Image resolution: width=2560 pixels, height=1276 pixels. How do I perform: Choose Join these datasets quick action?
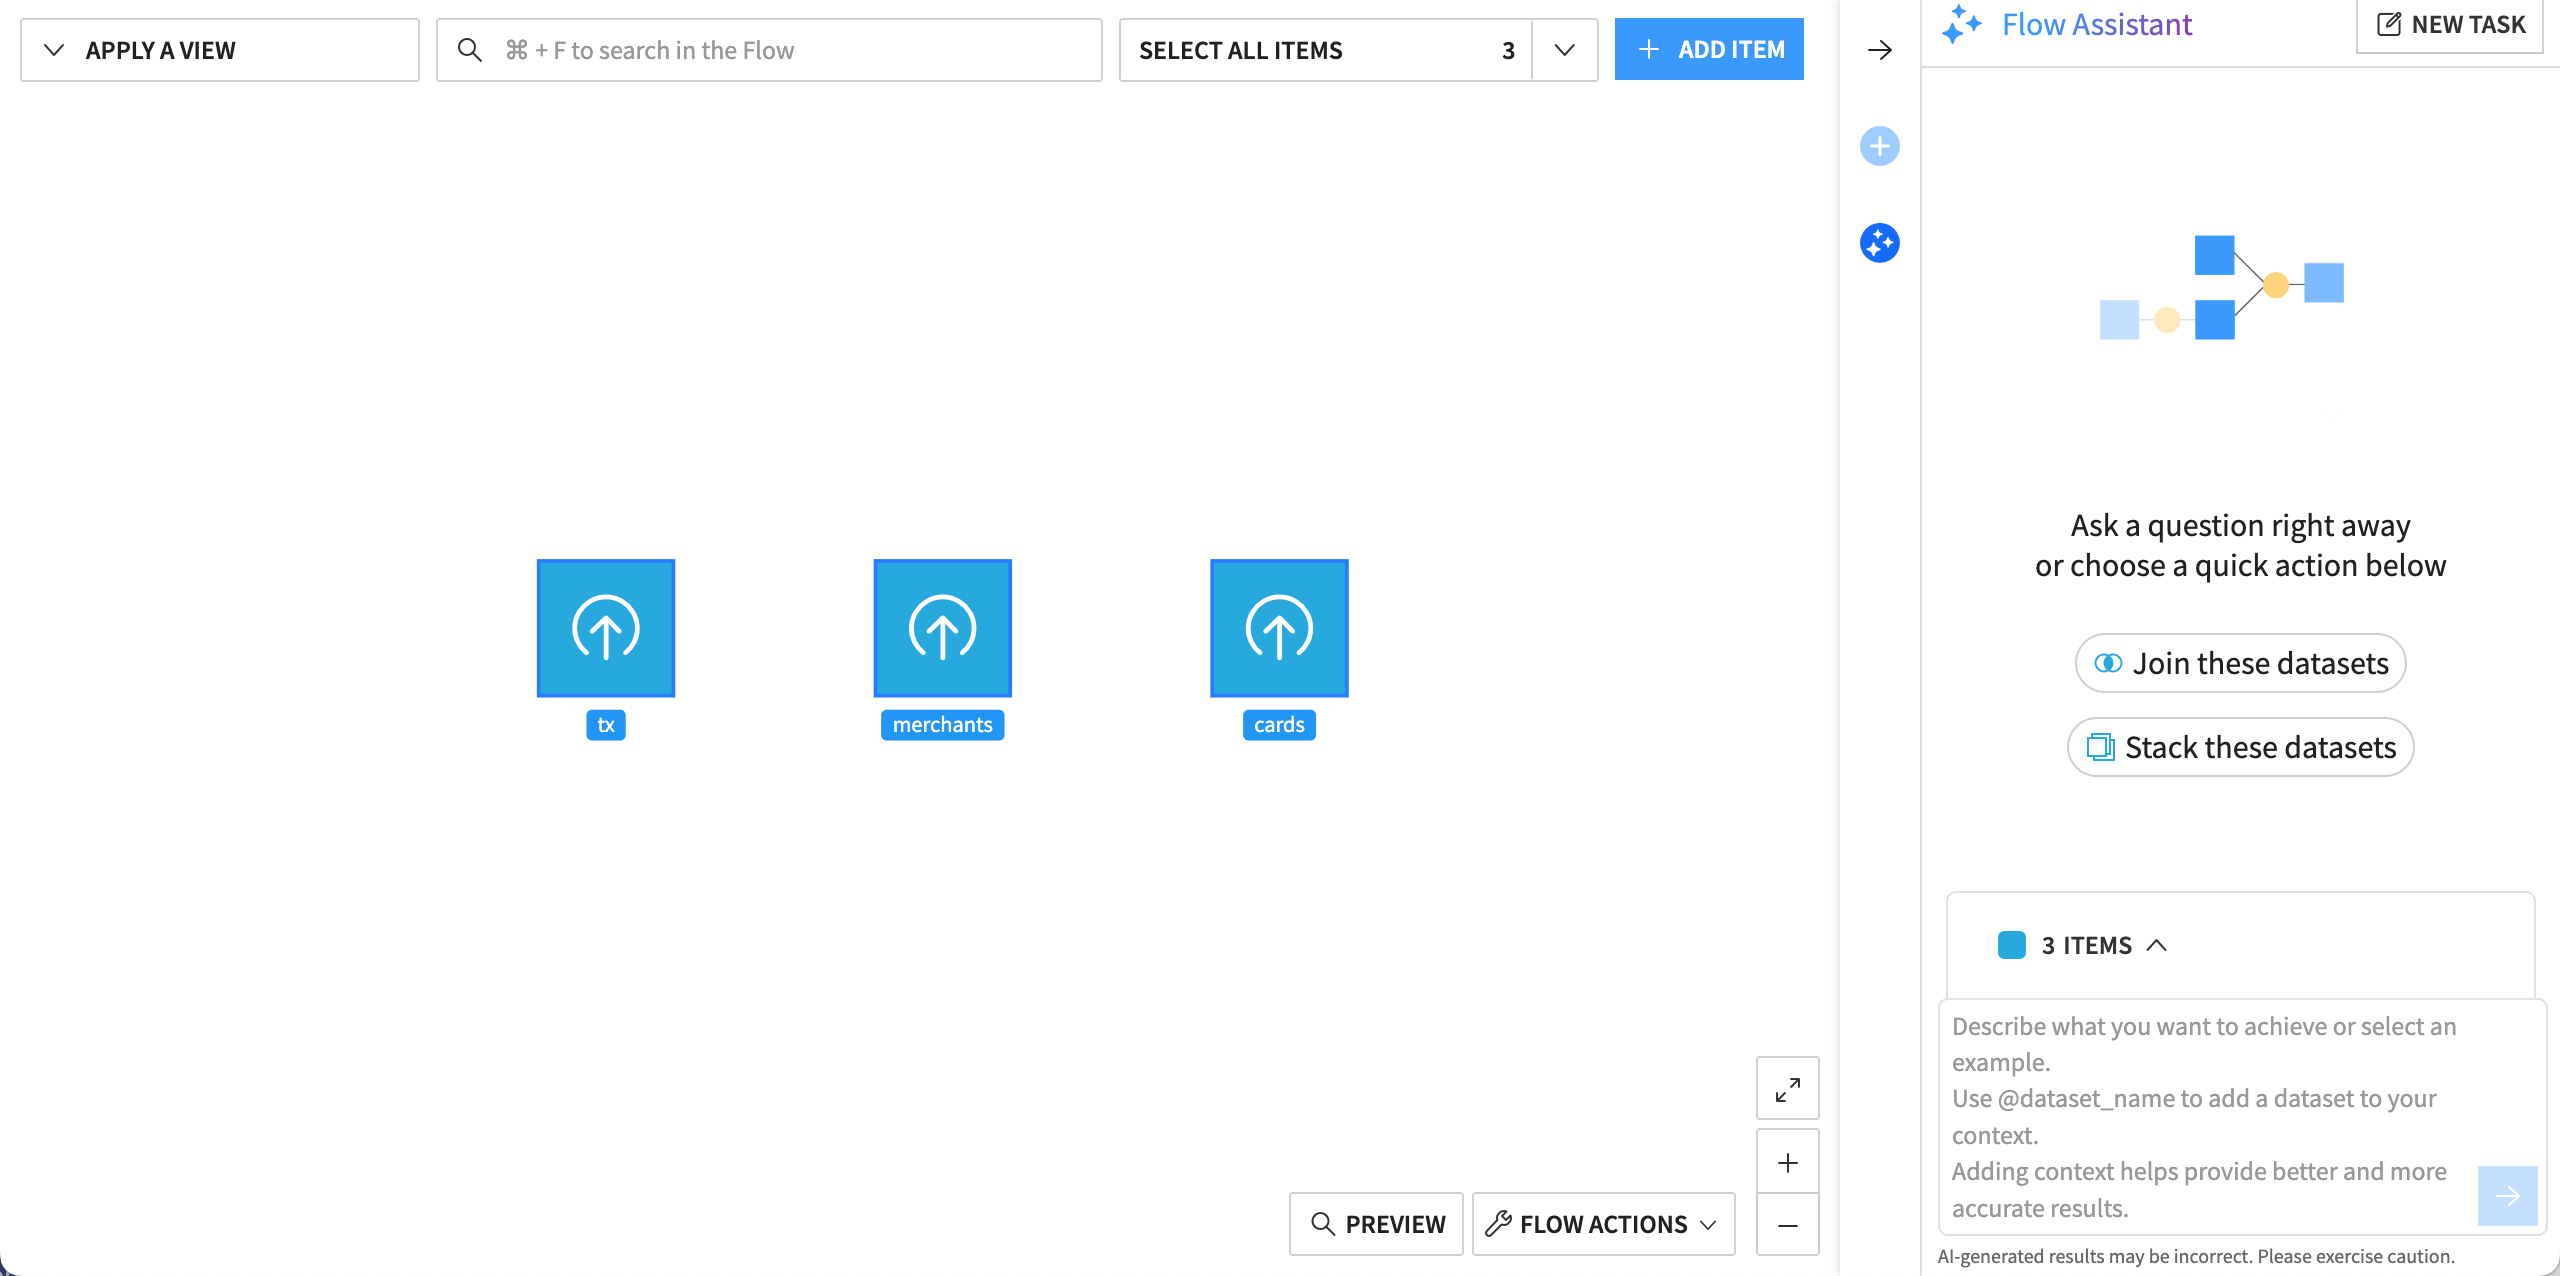[2239, 662]
